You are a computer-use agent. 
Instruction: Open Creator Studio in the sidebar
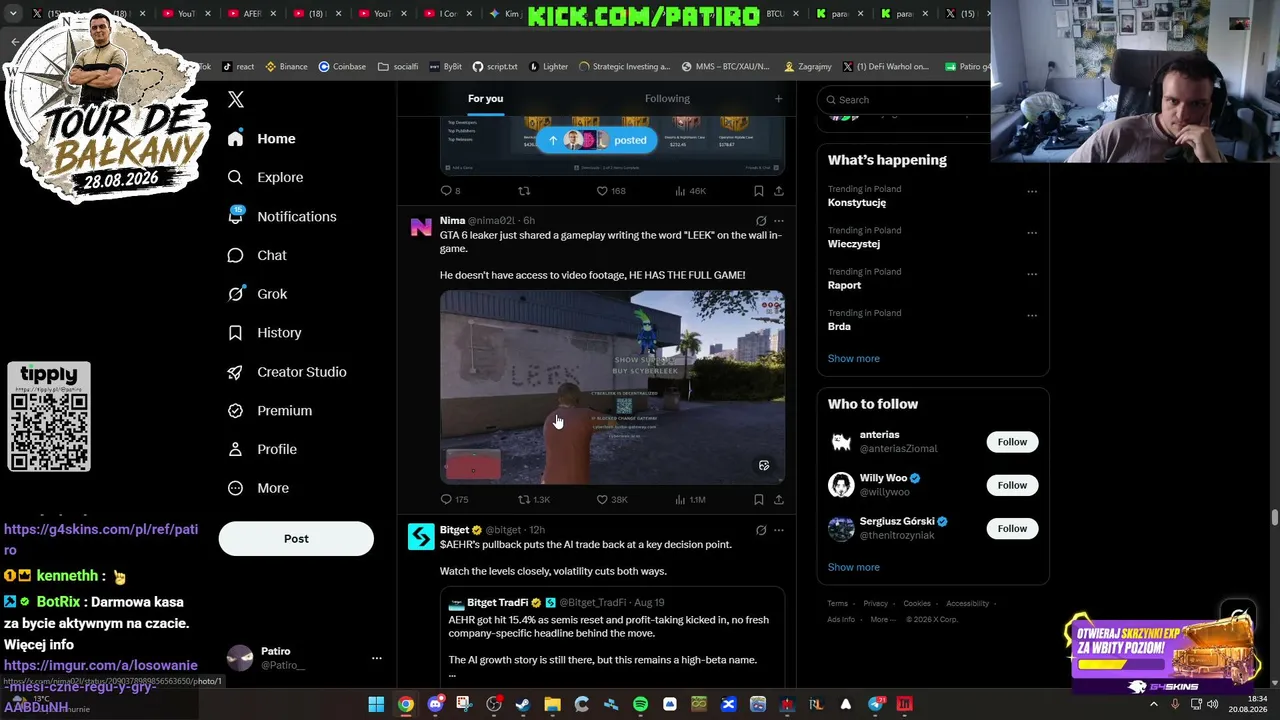(x=287, y=372)
